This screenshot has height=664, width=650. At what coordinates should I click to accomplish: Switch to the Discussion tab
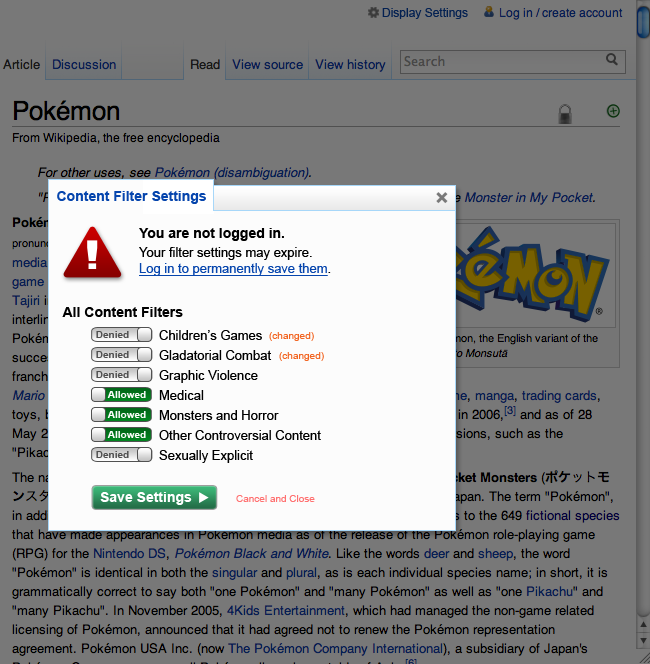coord(84,64)
